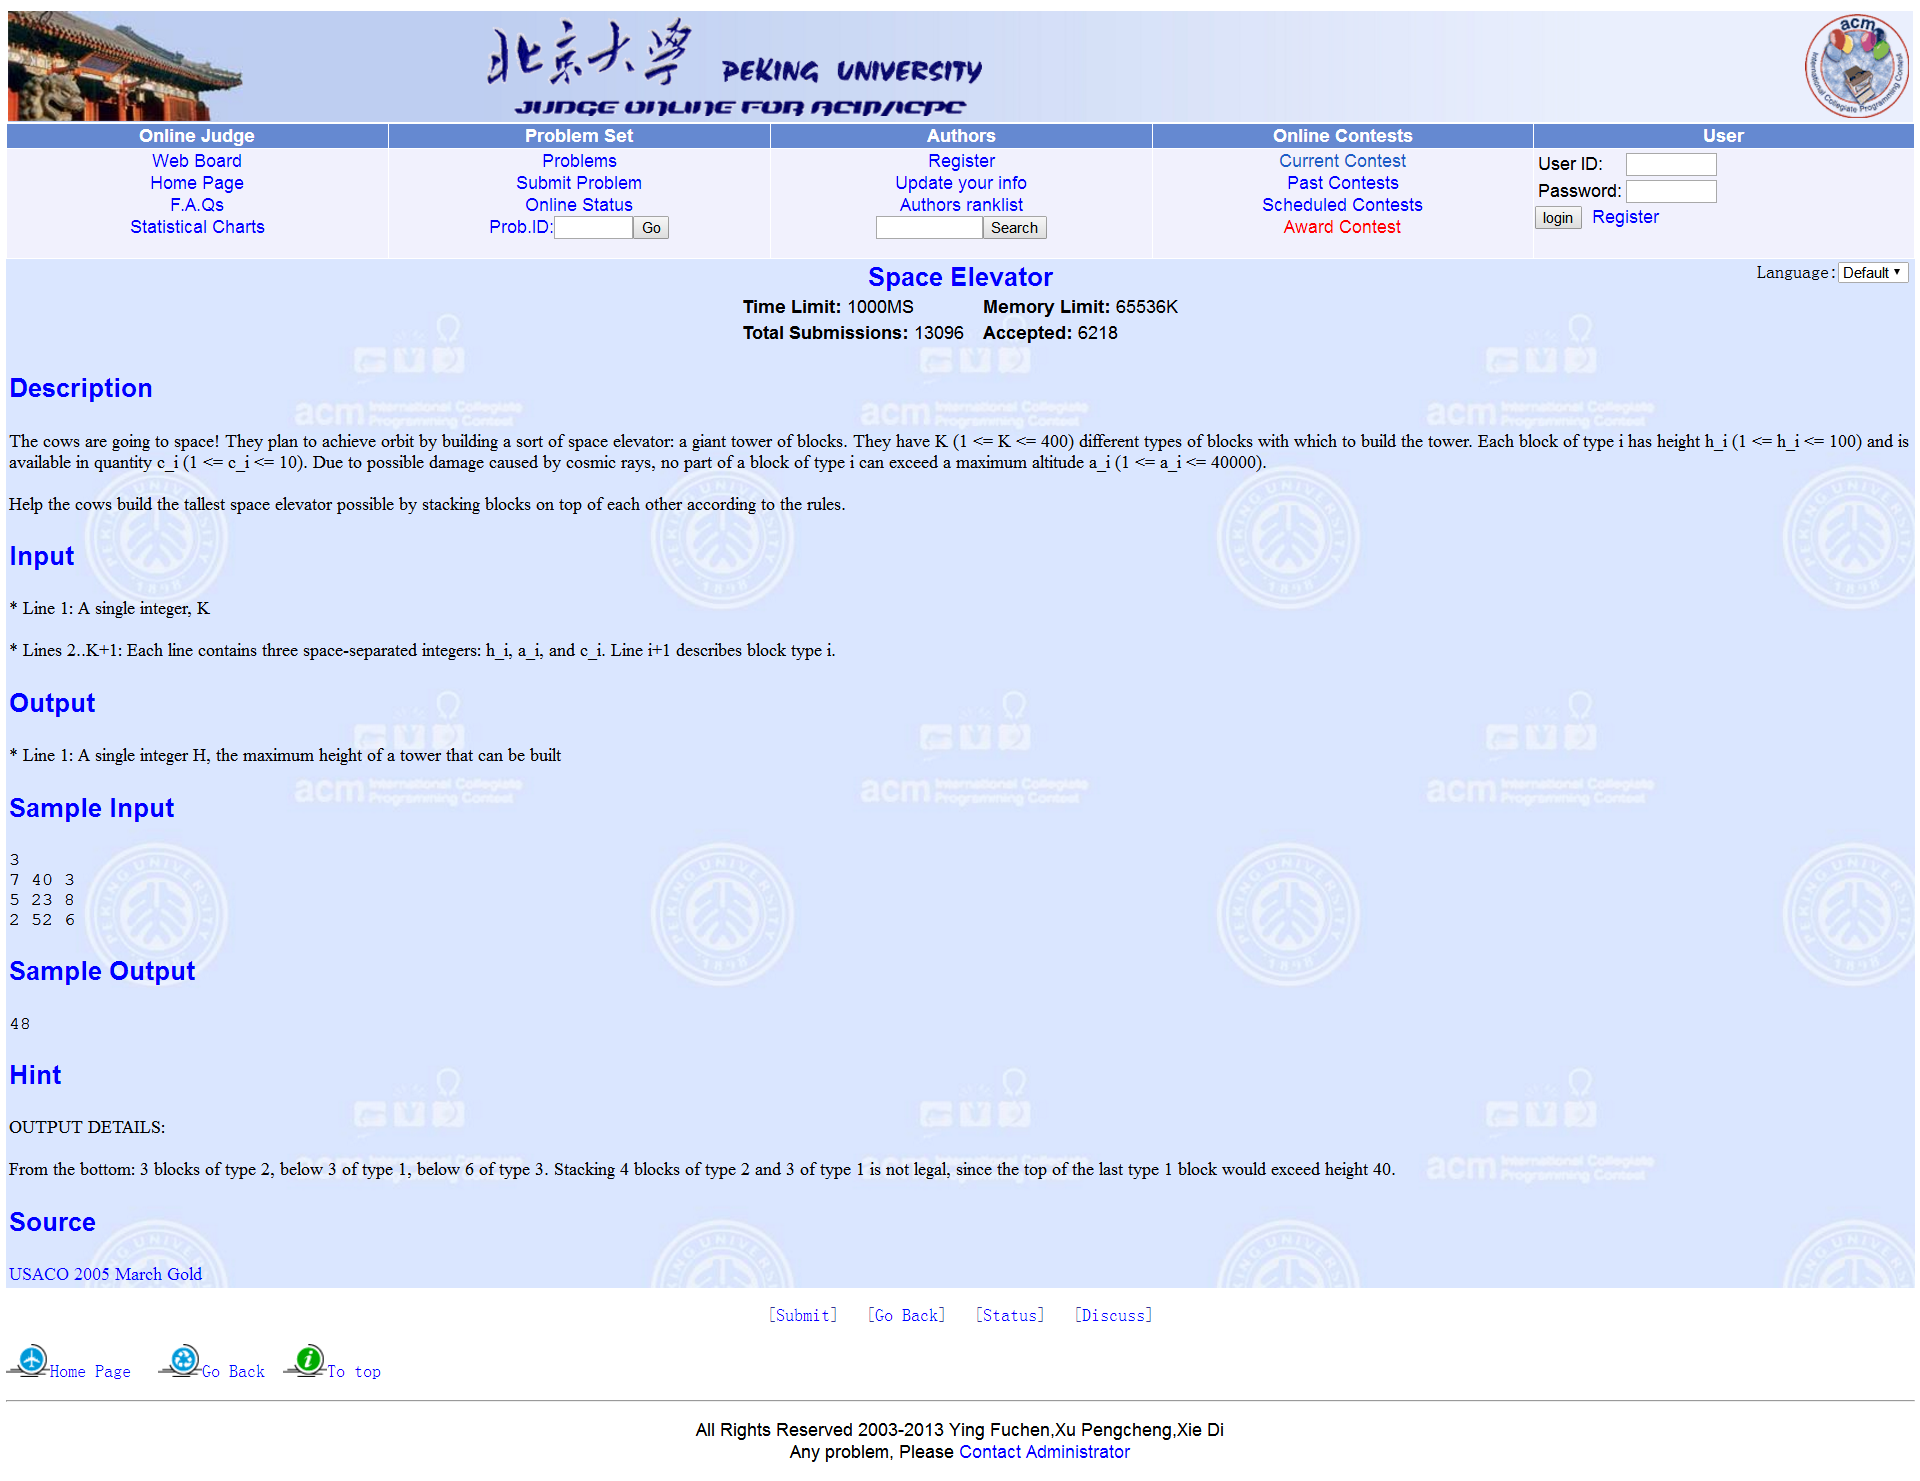Open the Award Contest link
This screenshot has width=1920, height=1481.
pyautogui.click(x=1342, y=227)
